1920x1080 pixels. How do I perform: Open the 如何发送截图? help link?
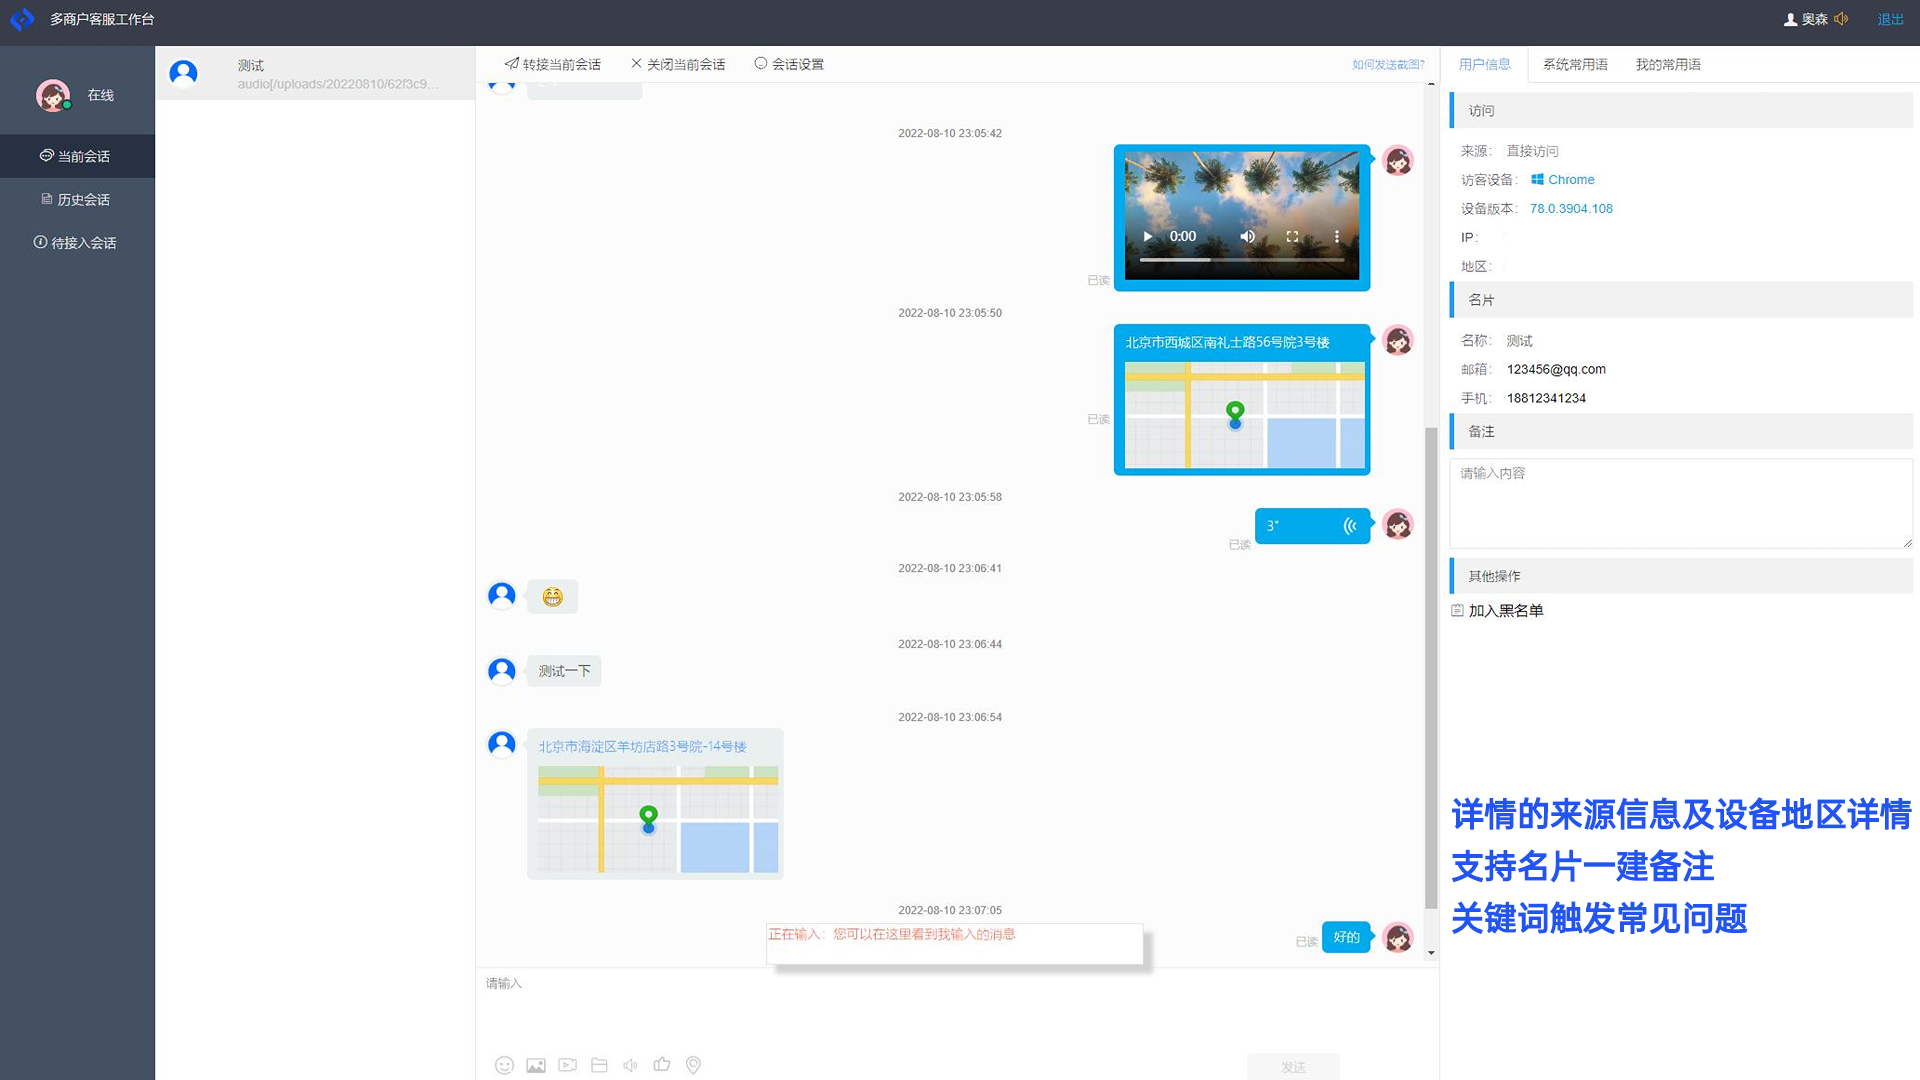1388,65
